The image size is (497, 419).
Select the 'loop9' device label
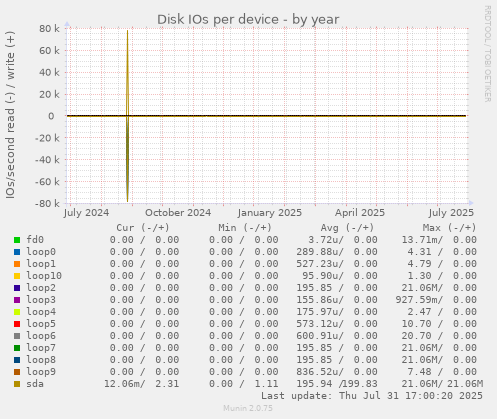[x=41, y=372]
